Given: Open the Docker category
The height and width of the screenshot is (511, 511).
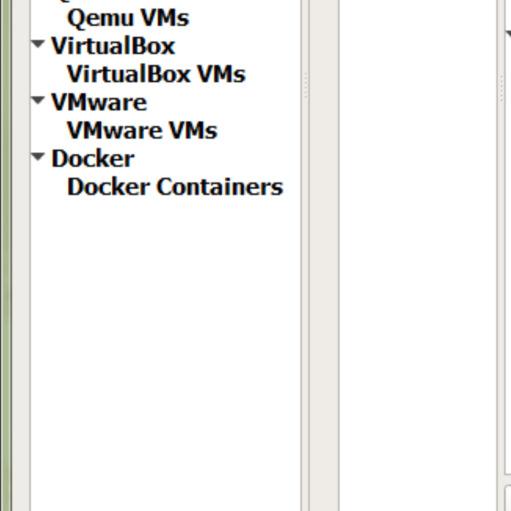Looking at the screenshot, I should point(93,159).
